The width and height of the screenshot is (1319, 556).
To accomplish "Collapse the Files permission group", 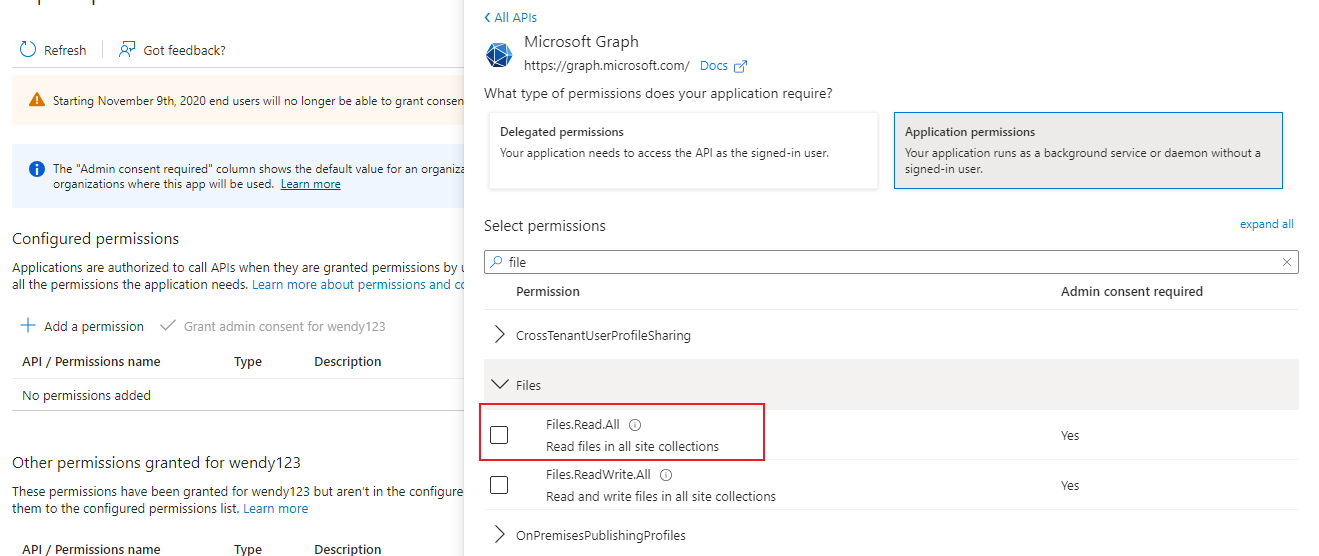I will click(x=500, y=385).
